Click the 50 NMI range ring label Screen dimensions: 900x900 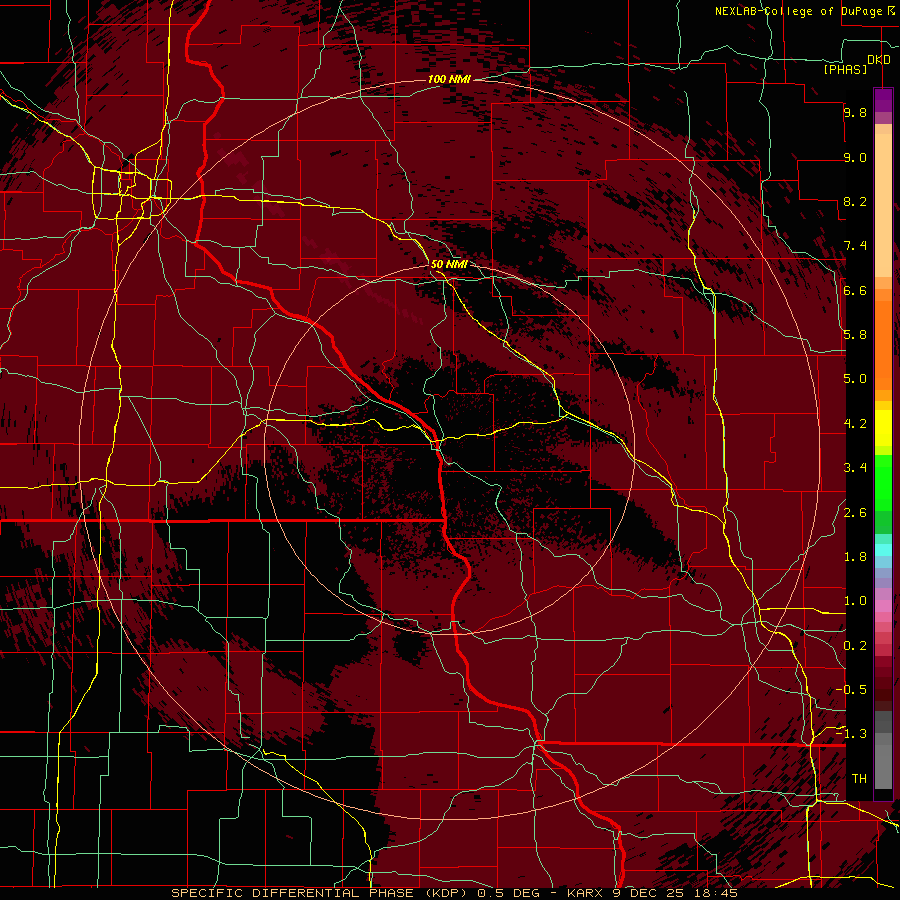pos(449,265)
